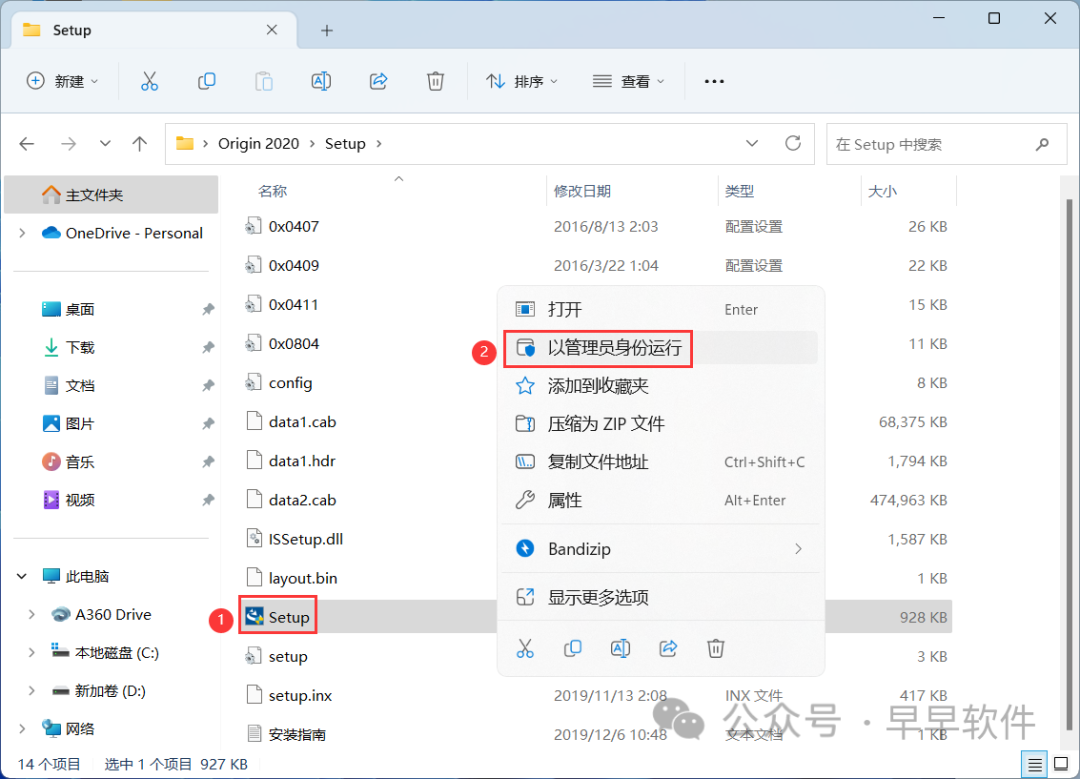
Task: Expand the A360 Drive tree node
Action: pos(31,615)
